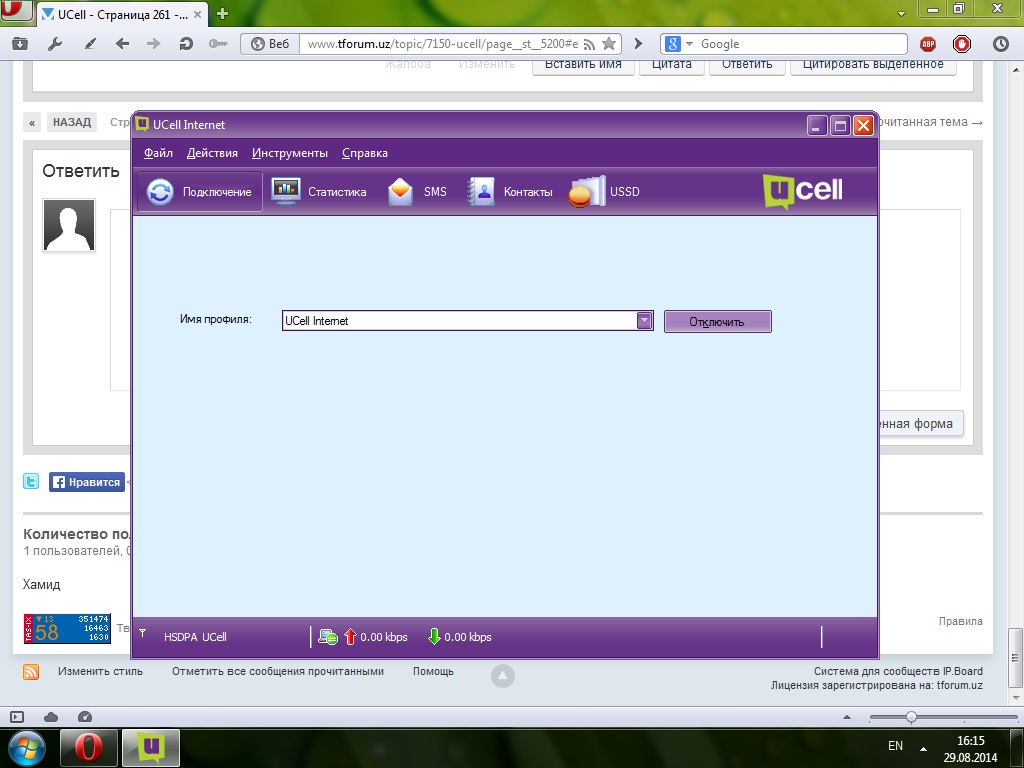Adjust the browser zoom slider
This screenshot has width=1024, height=768.
point(911,717)
